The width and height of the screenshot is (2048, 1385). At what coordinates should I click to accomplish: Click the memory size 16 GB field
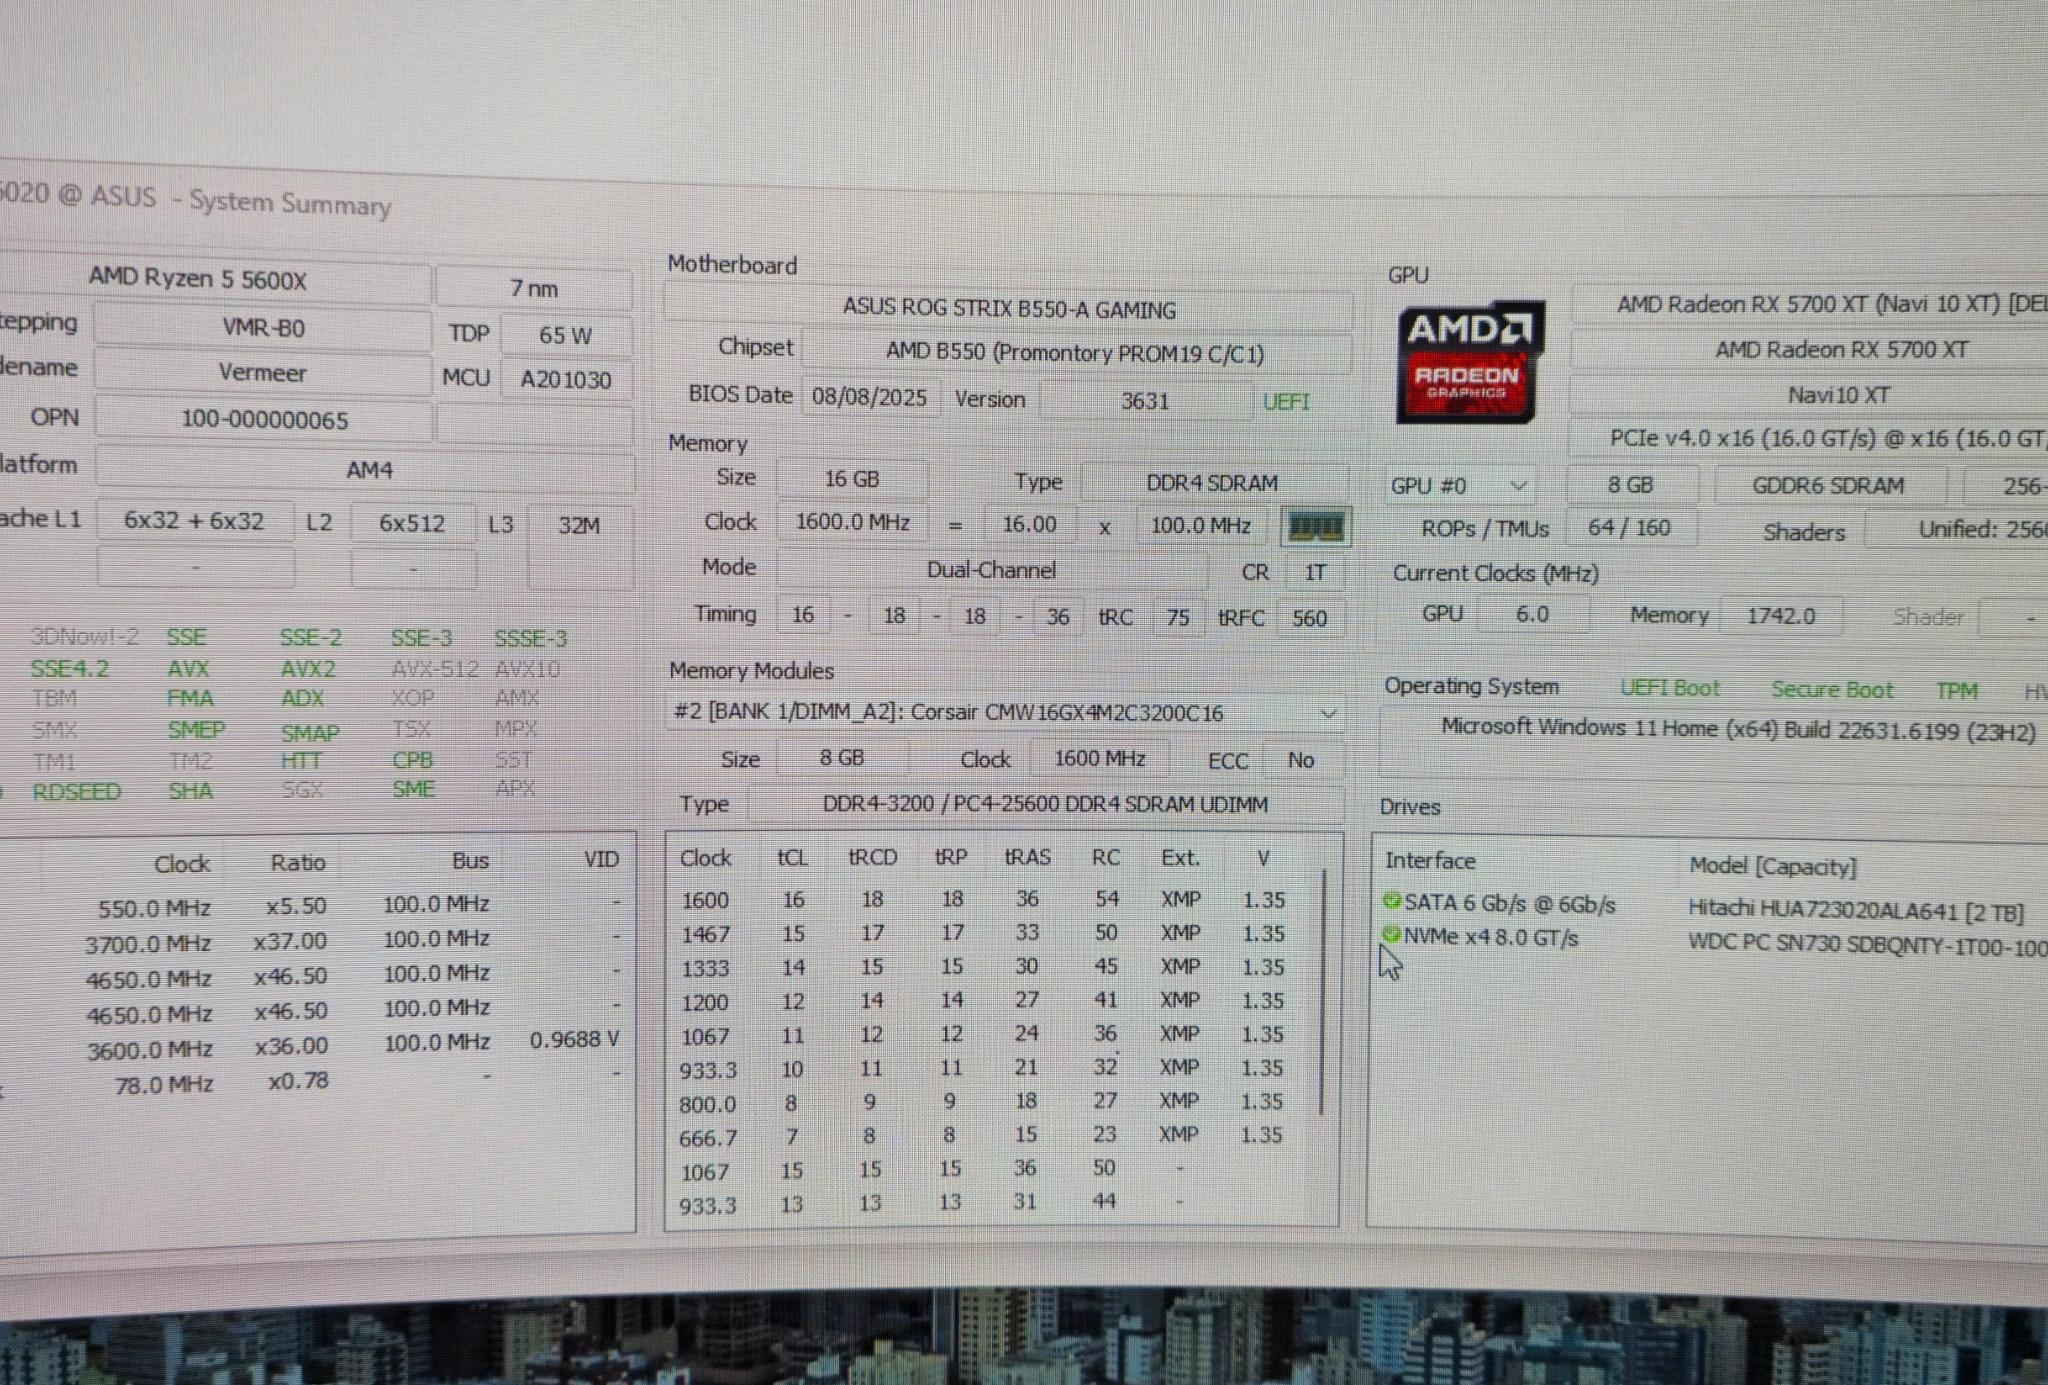(x=851, y=479)
